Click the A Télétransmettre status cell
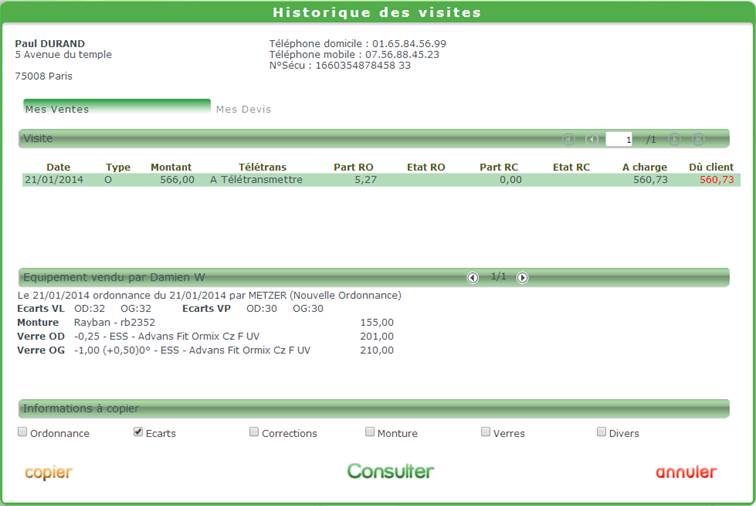This screenshot has height=506, width=756. tap(256, 180)
